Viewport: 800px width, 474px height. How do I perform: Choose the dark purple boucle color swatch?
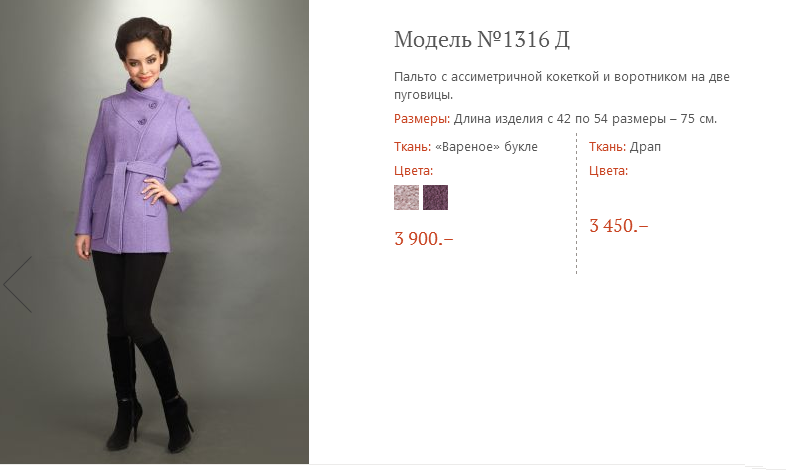click(435, 197)
